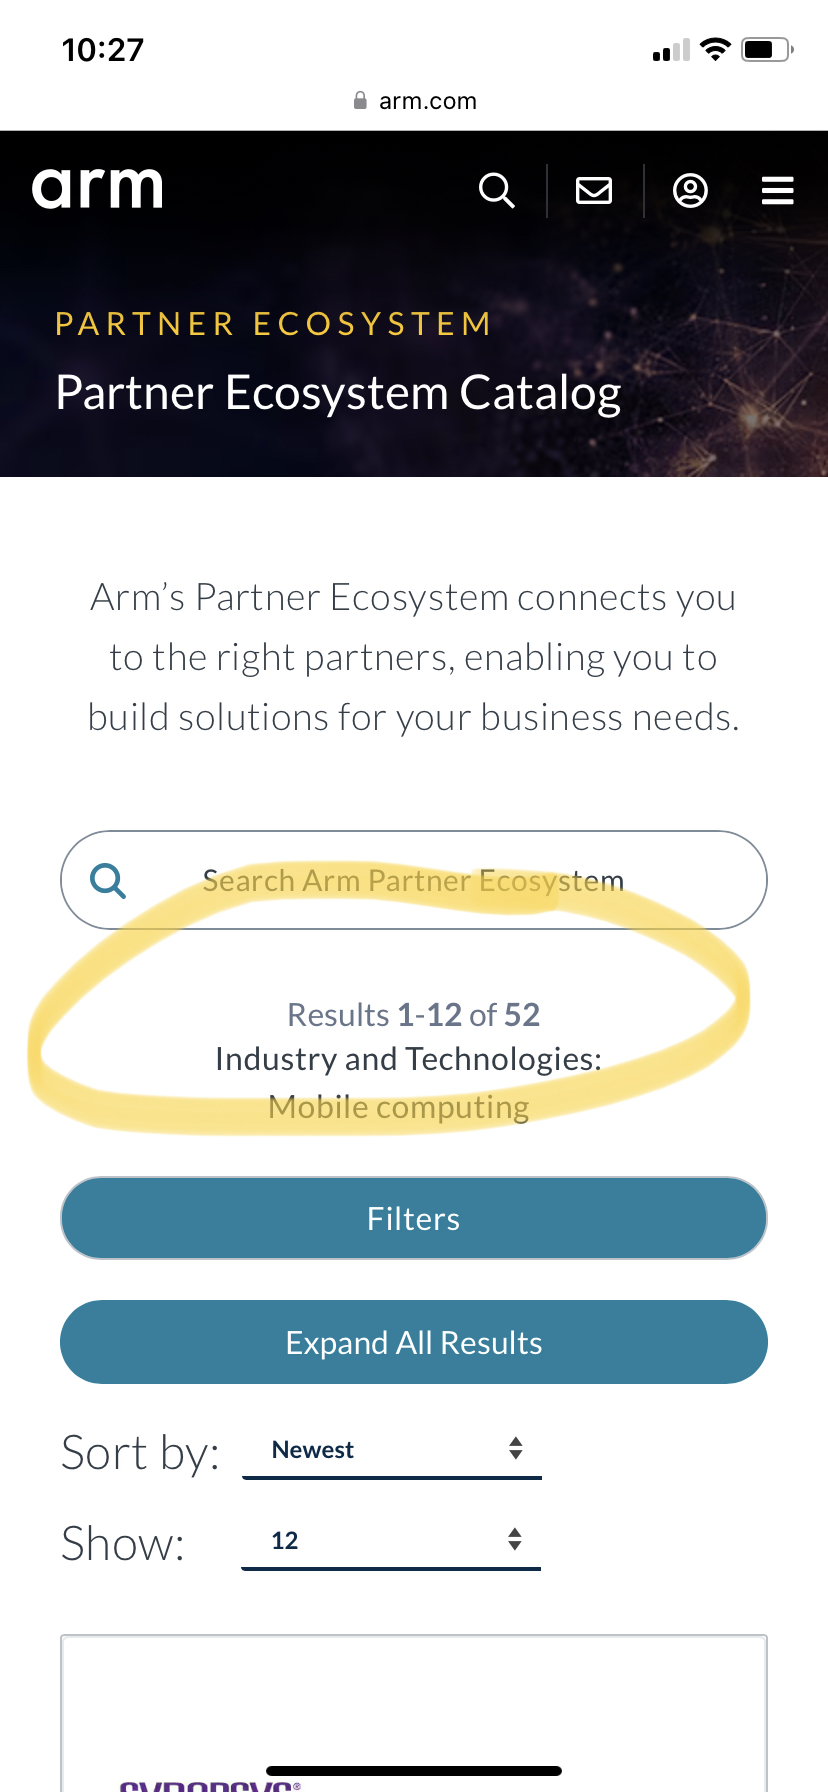Tap the magnifier icon inside search box

(108, 881)
